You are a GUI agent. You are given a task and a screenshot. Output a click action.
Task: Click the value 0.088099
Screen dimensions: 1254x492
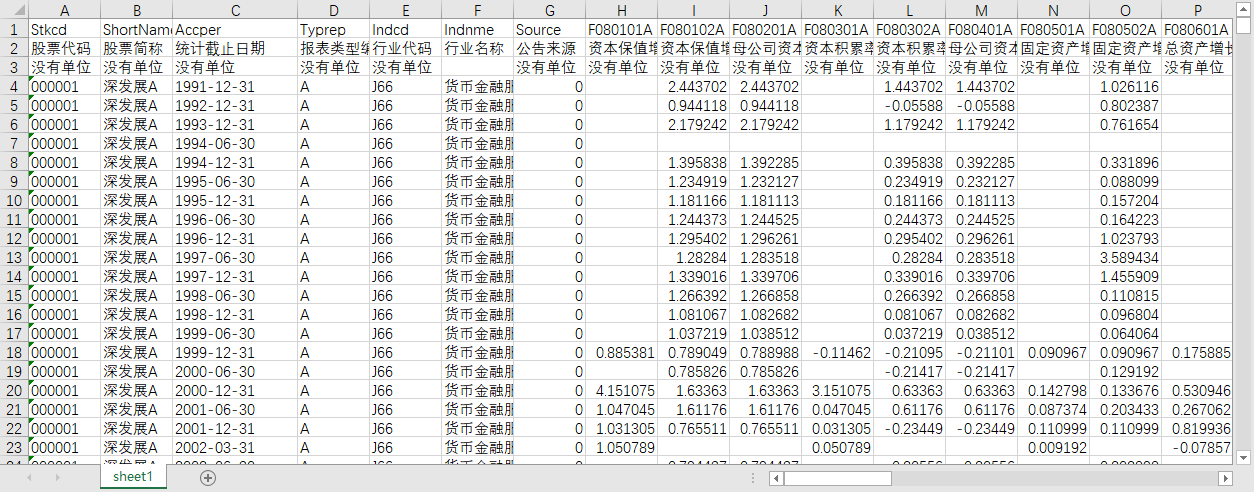click(x=1126, y=182)
